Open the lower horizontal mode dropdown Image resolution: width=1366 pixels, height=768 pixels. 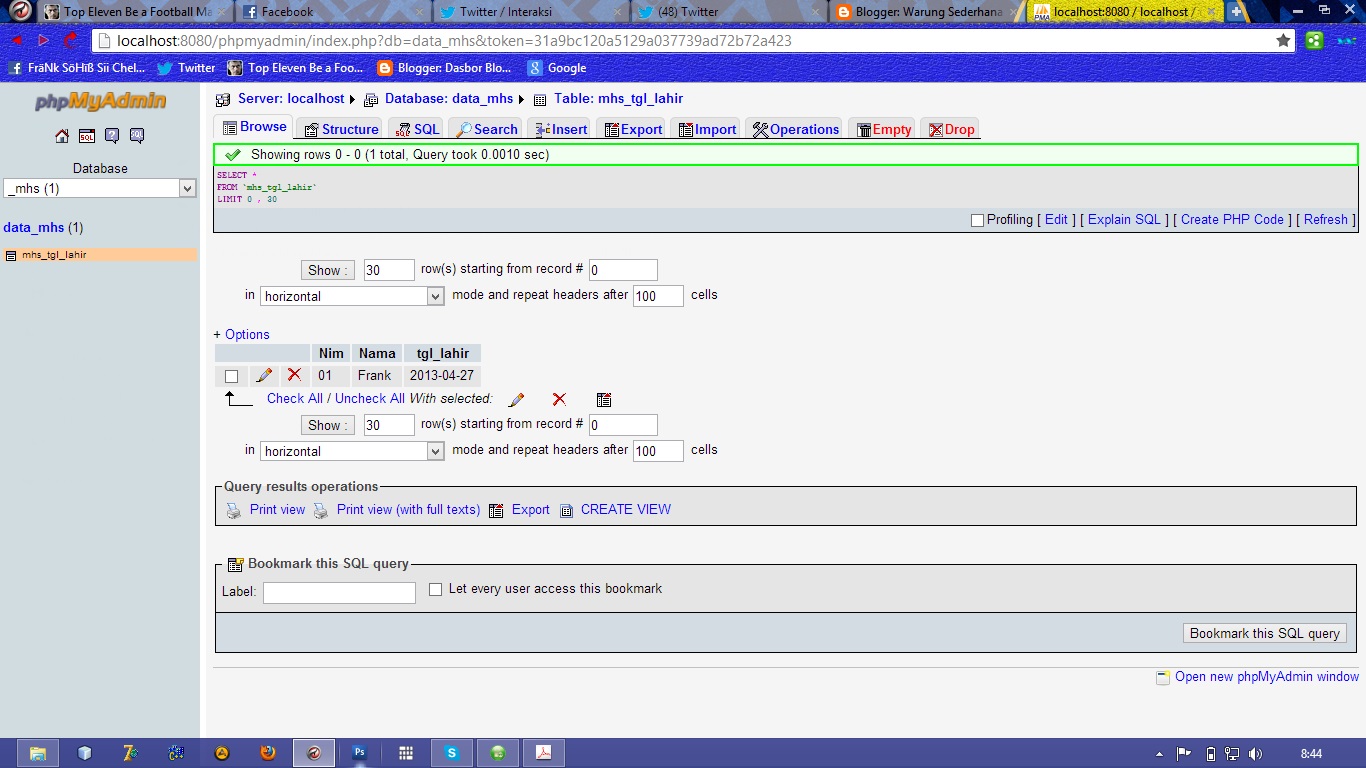pyautogui.click(x=352, y=451)
